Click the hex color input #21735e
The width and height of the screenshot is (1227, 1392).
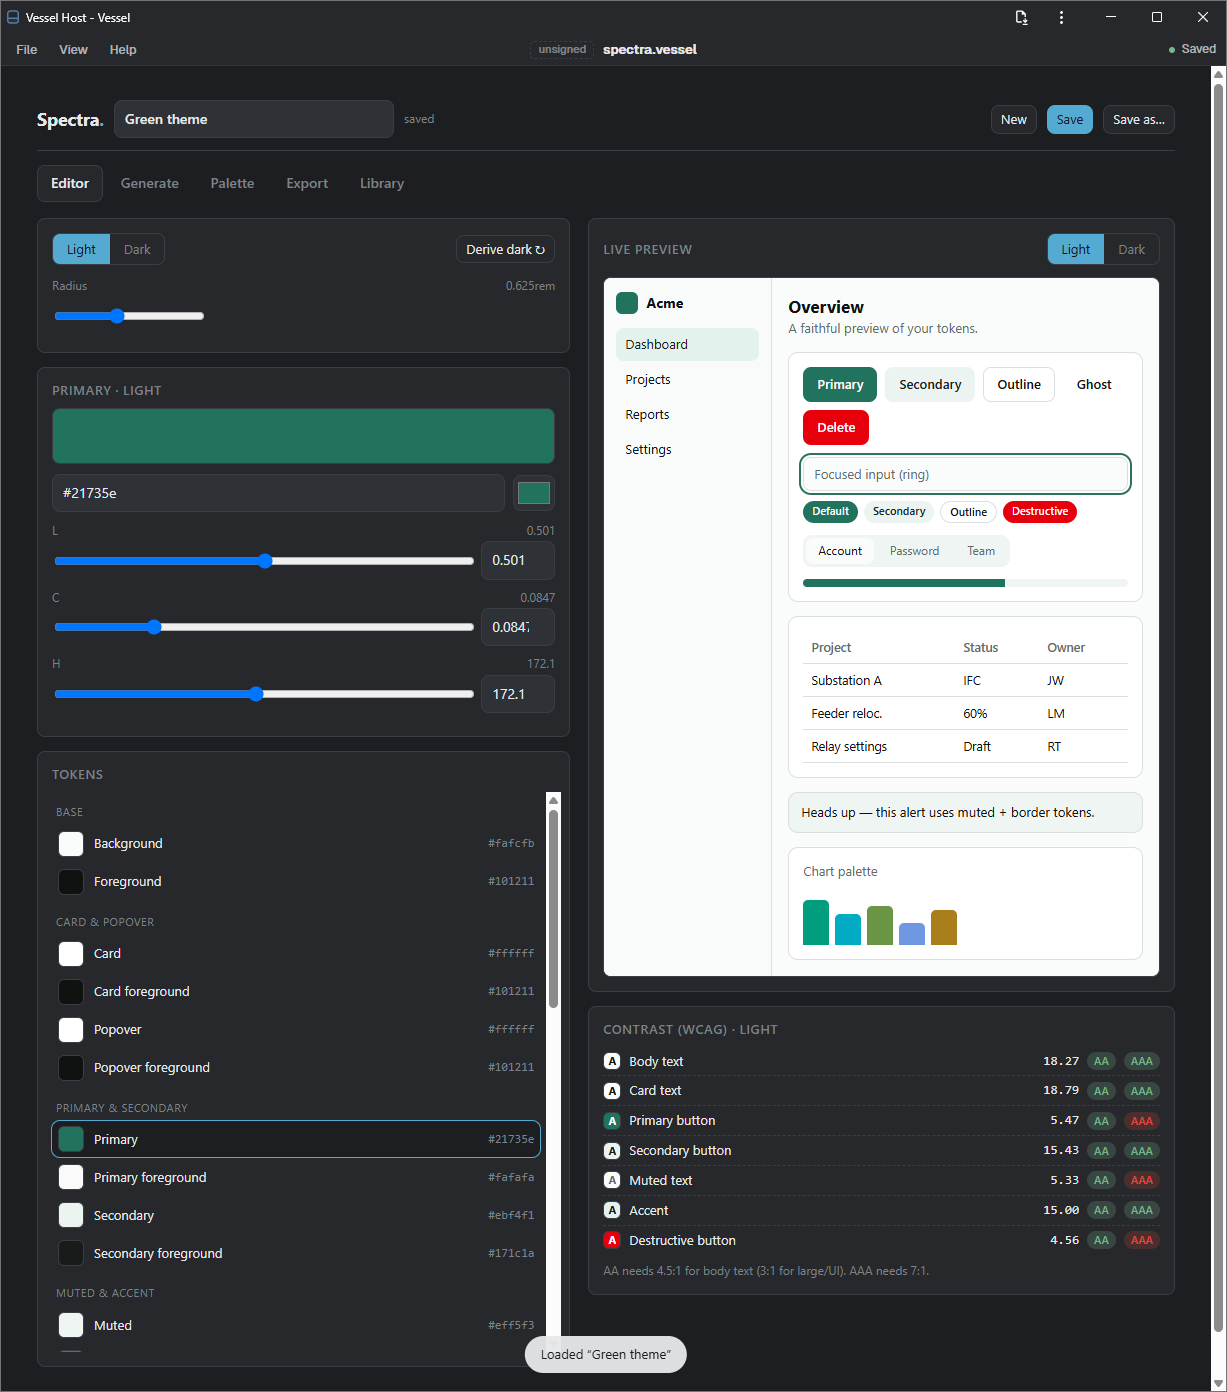(278, 493)
